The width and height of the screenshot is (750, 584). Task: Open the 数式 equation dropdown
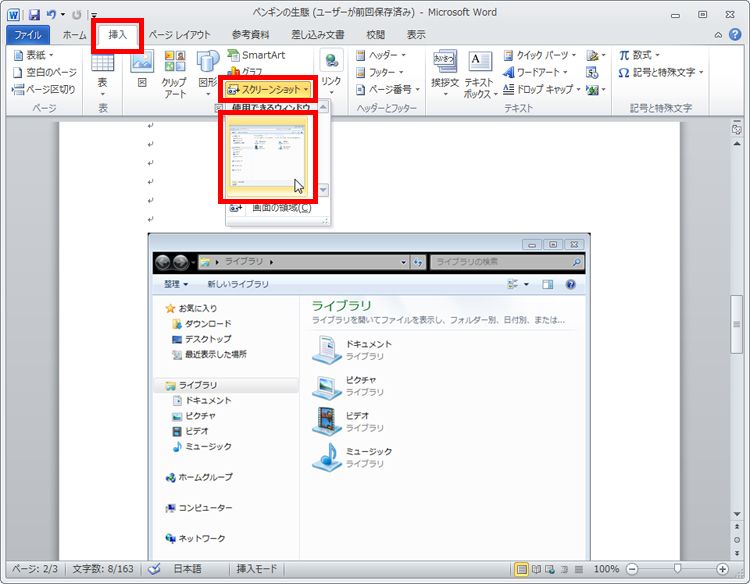[x=639, y=55]
